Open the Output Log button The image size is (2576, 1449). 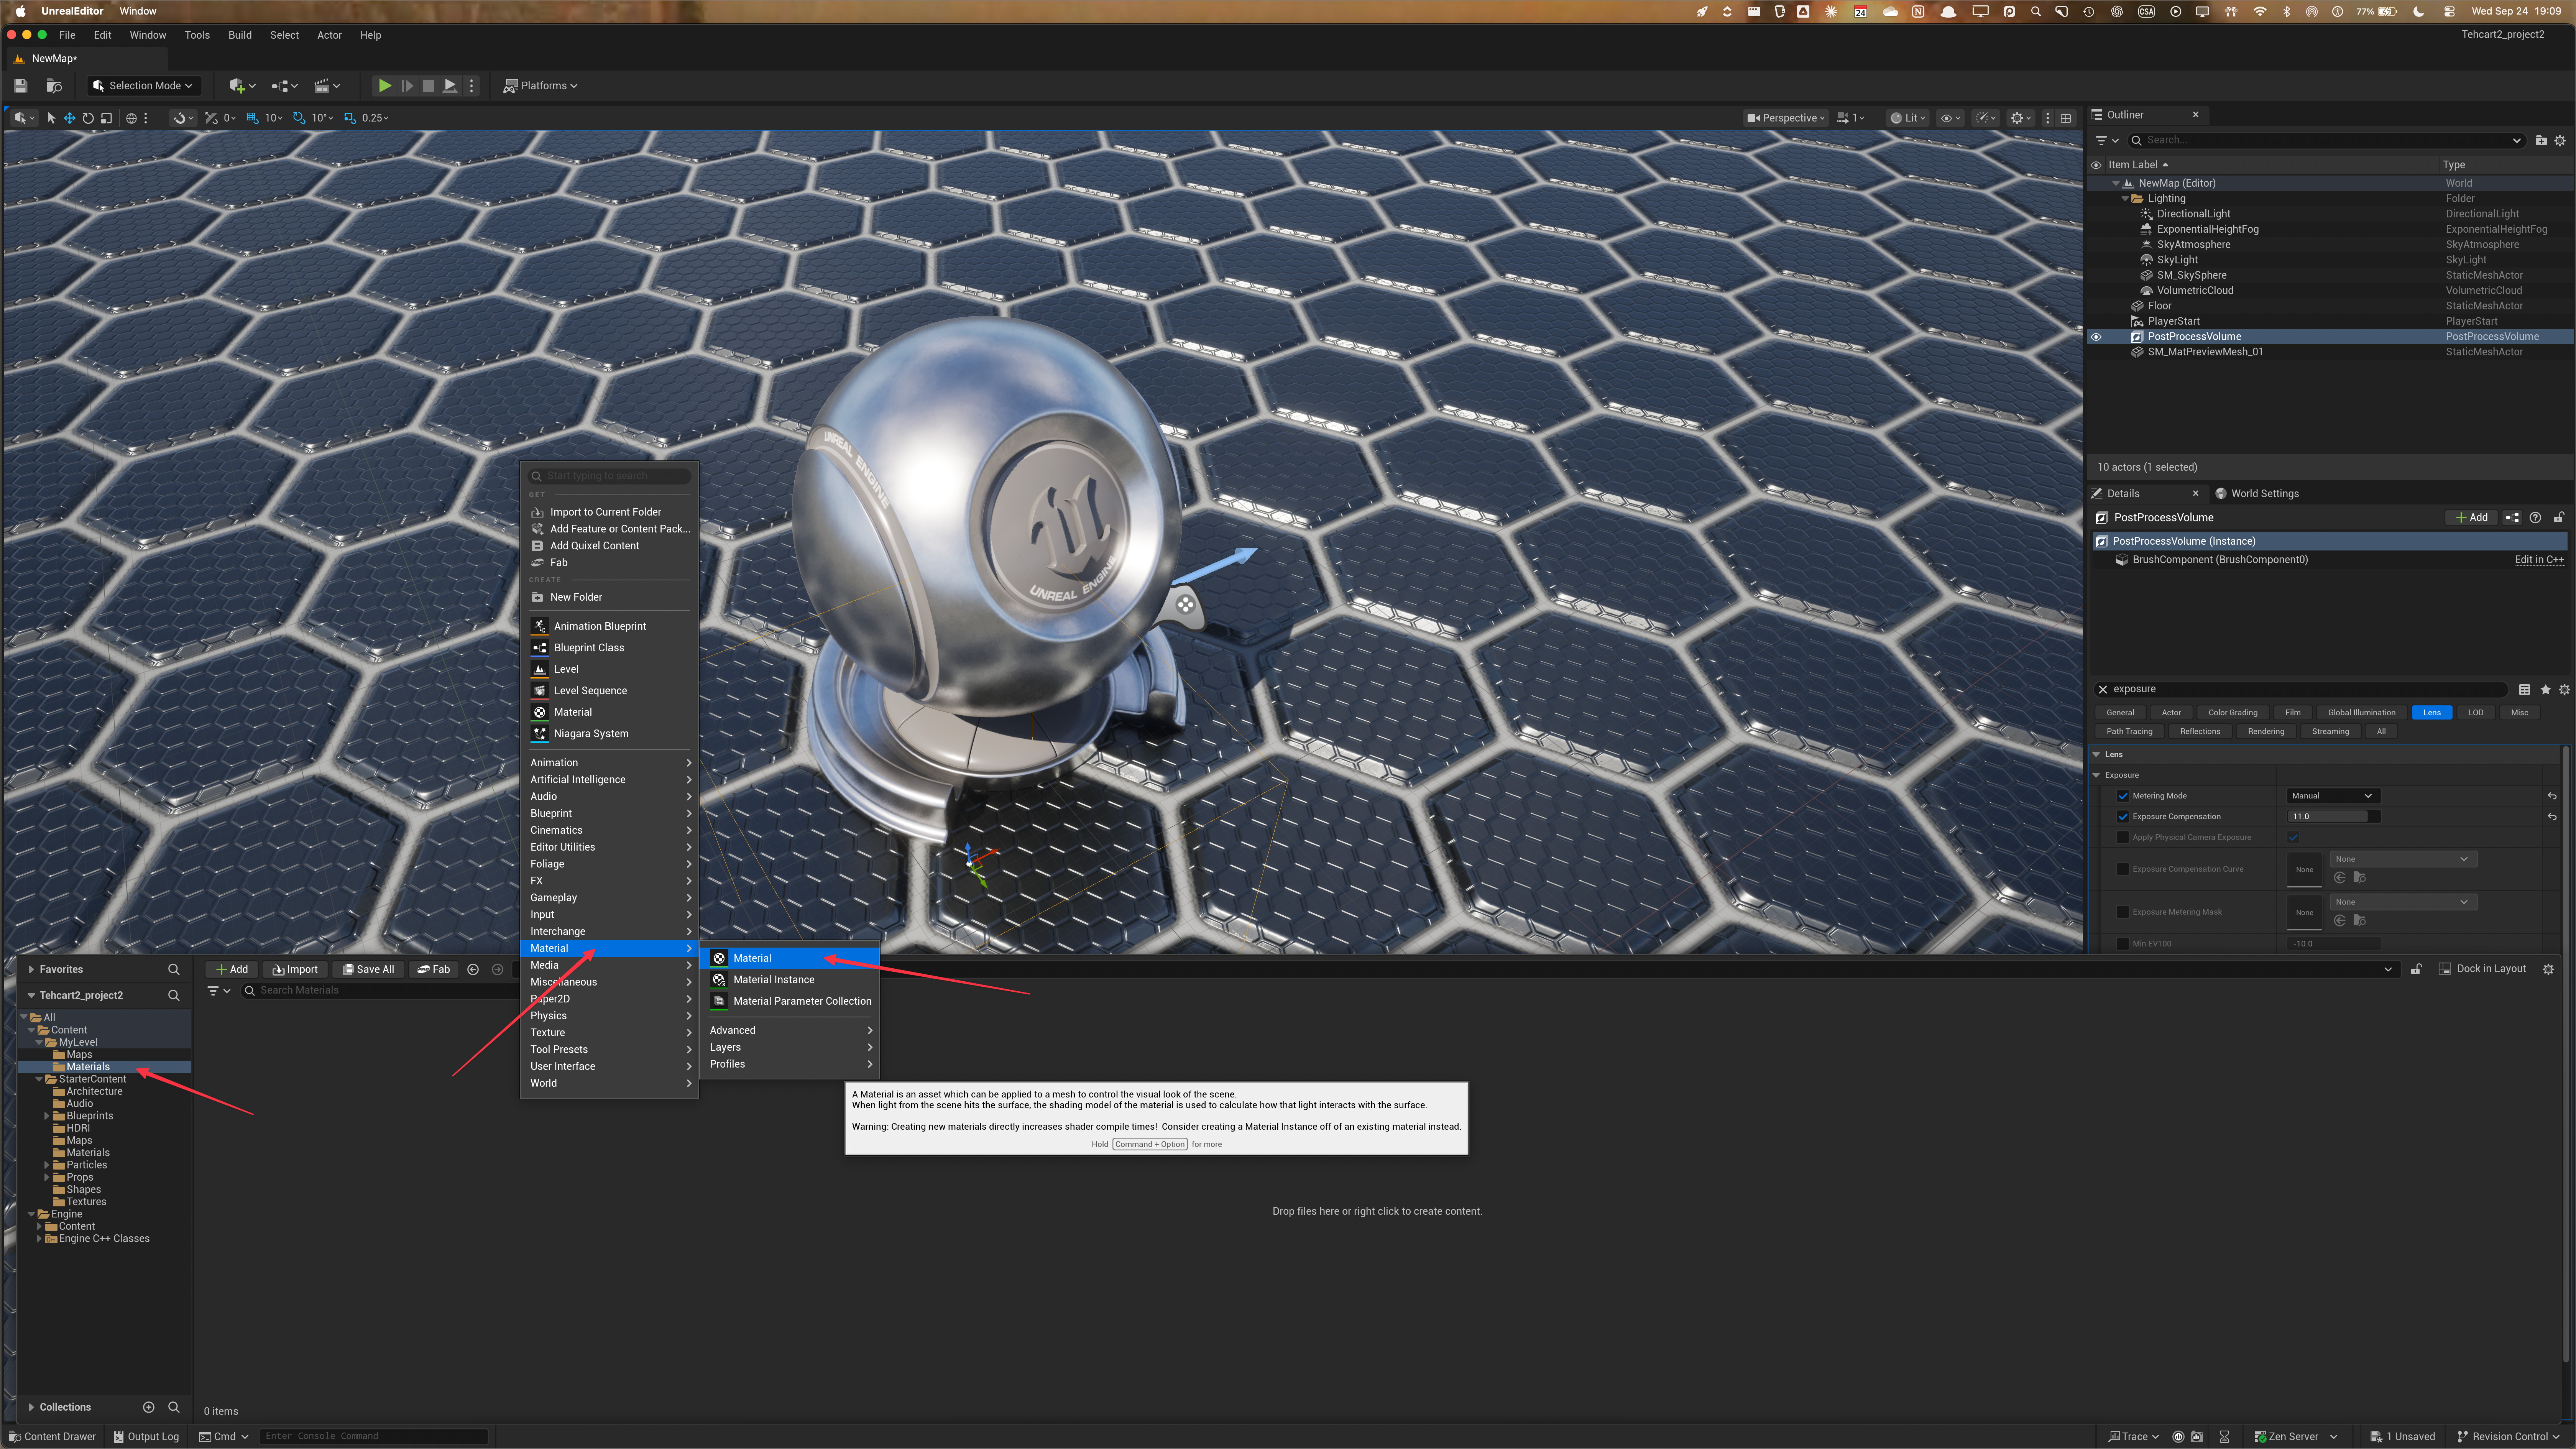point(146,1437)
